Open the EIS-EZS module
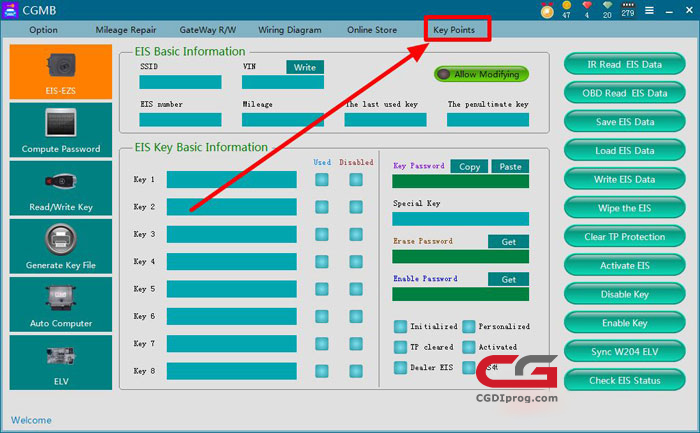 coord(61,71)
